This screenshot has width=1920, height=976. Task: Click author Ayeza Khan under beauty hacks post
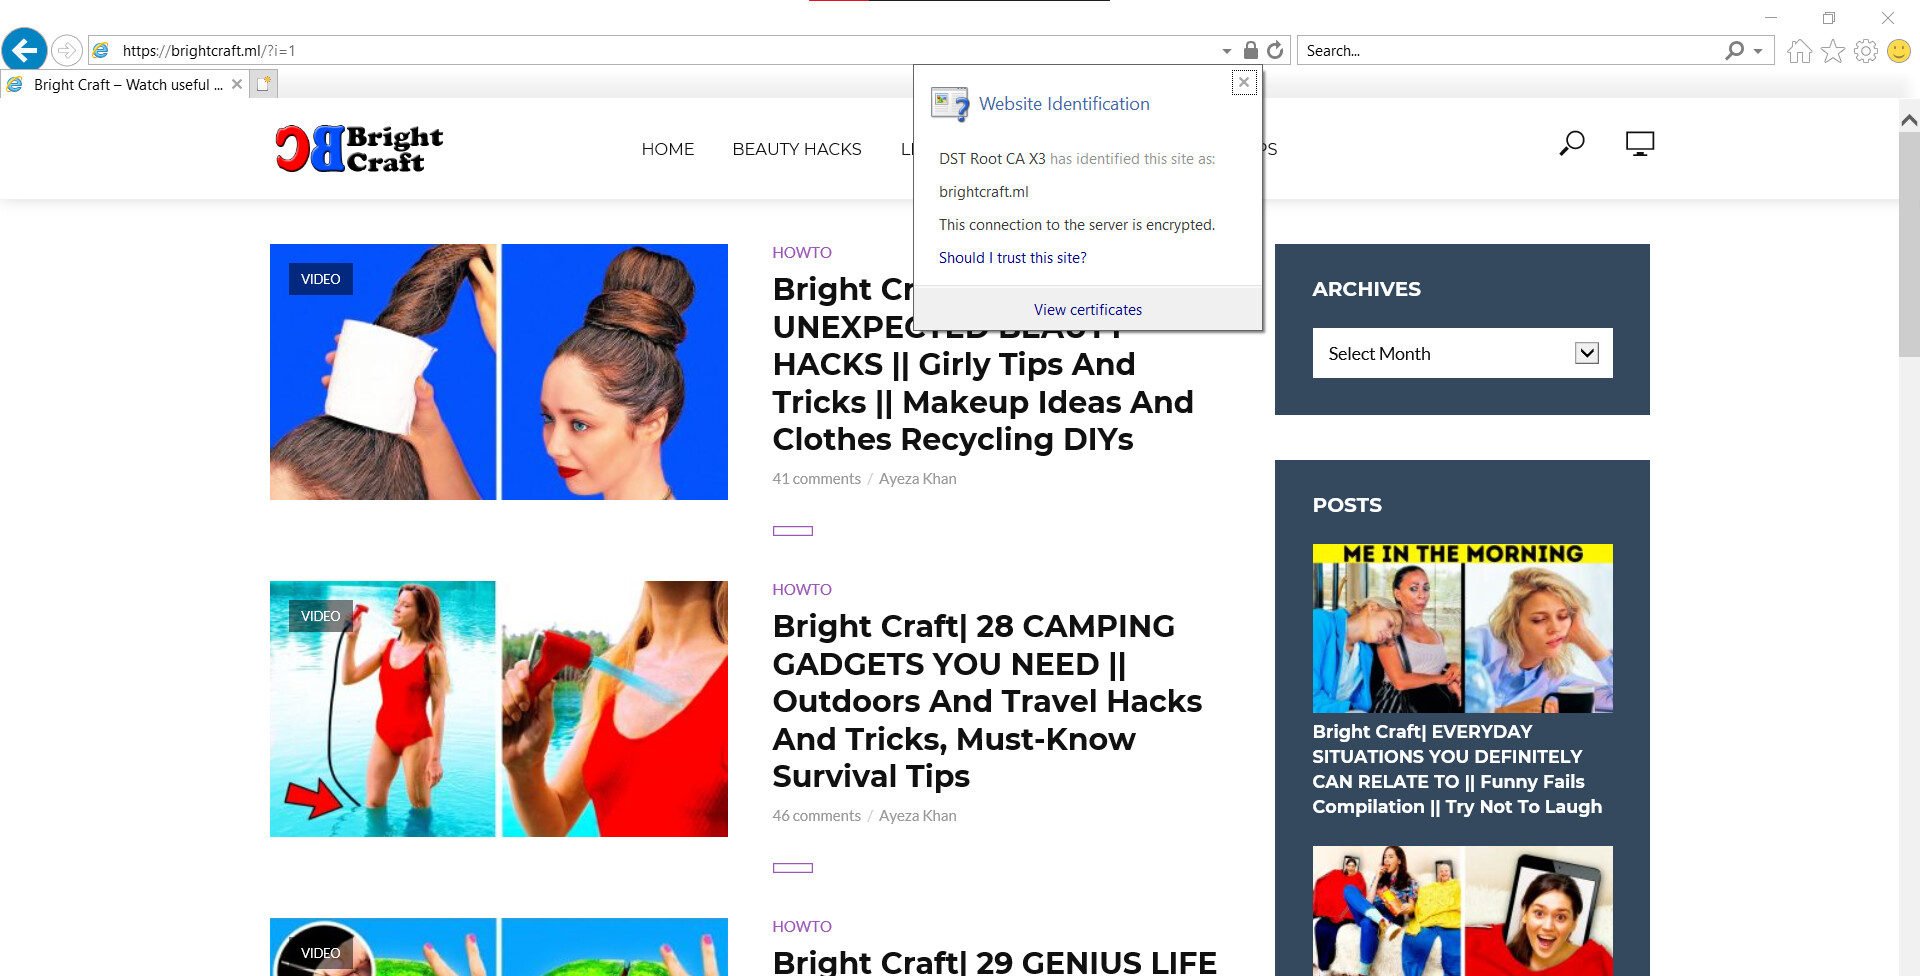pos(918,479)
